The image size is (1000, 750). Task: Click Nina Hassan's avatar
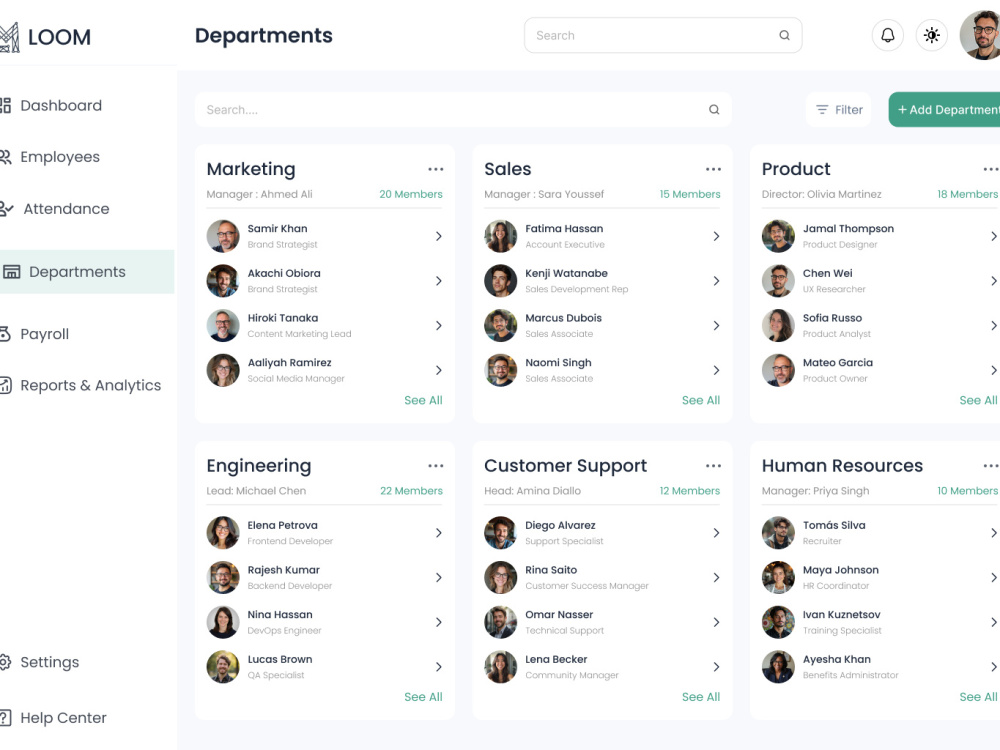223,622
